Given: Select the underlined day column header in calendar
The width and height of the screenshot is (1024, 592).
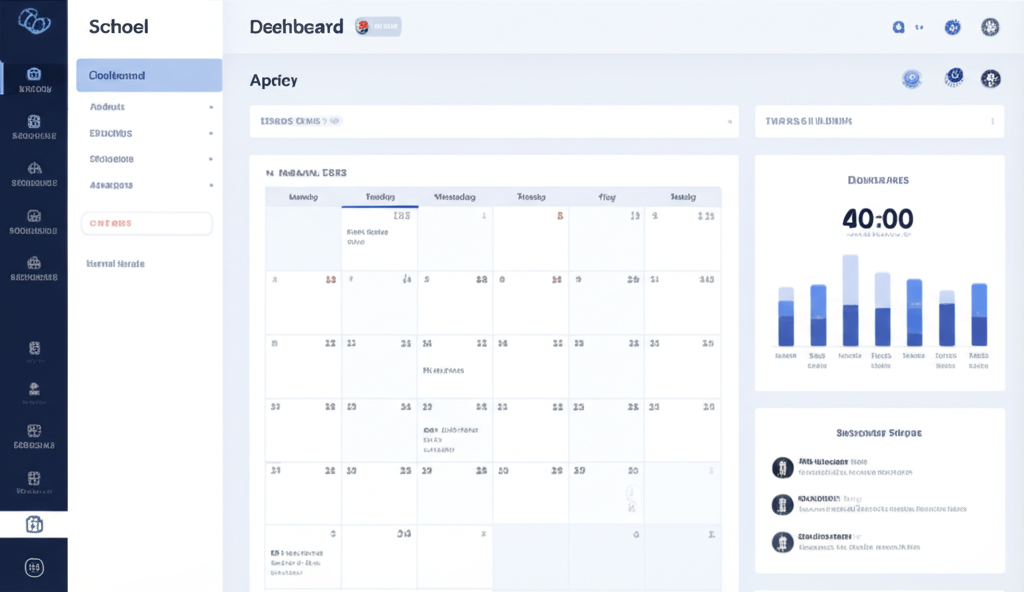Looking at the screenshot, I should click(379, 197).
